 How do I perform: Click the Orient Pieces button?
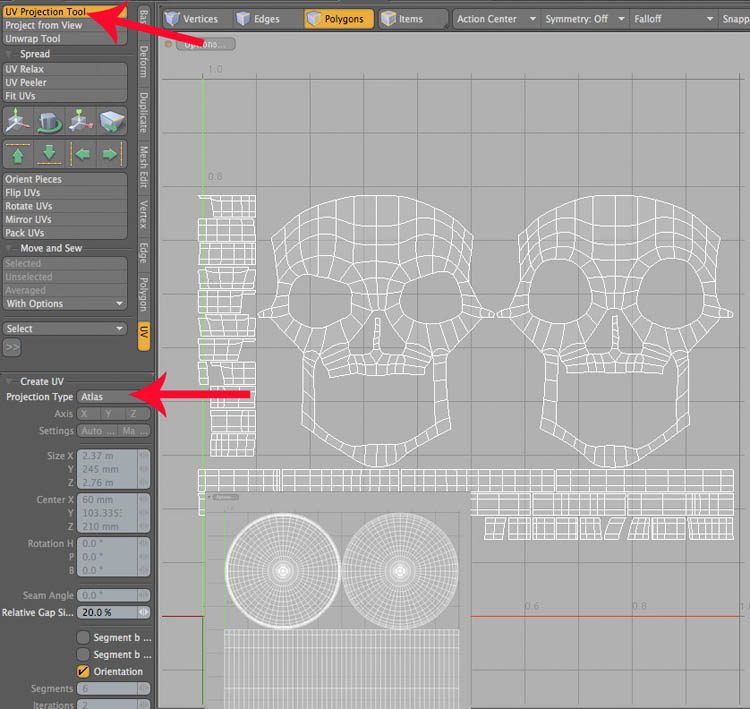pyautogui.click(x=65, y=179)
